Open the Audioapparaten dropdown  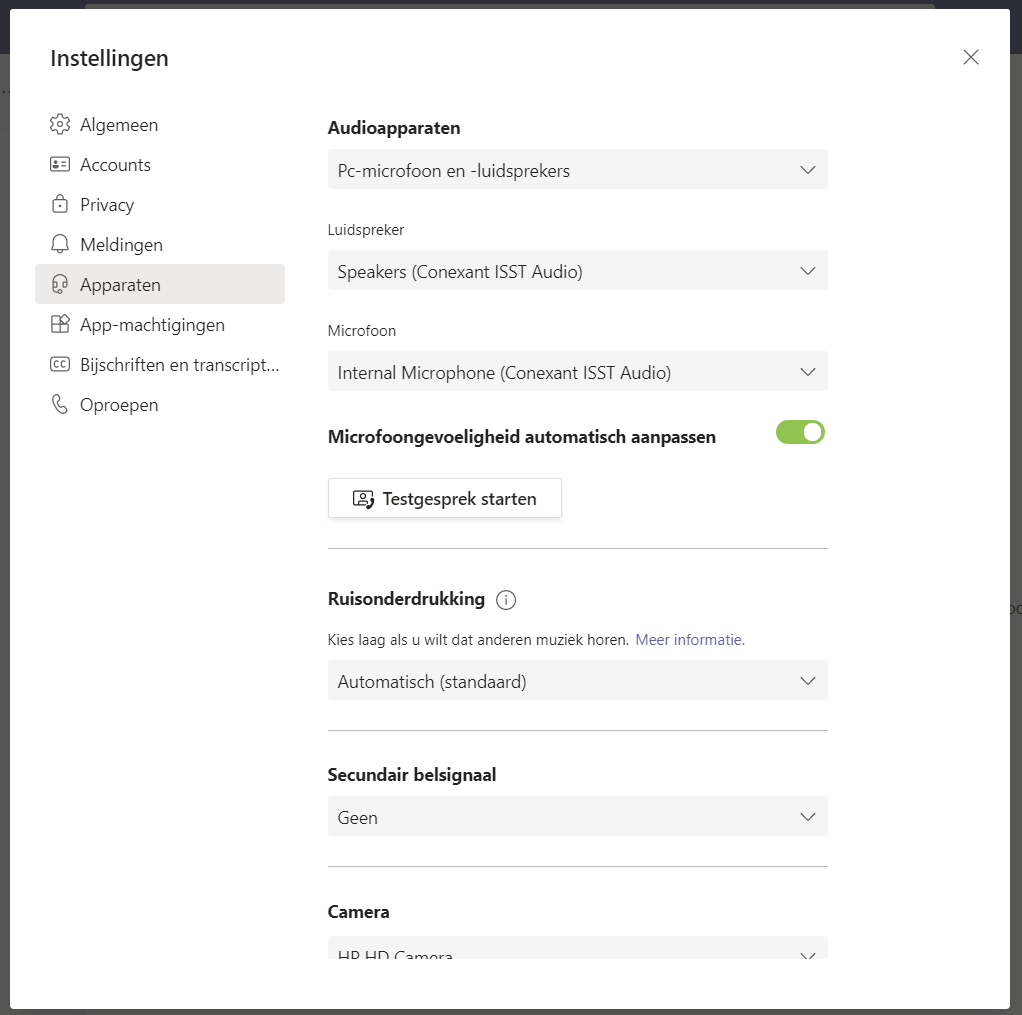(x=577, y=169)
